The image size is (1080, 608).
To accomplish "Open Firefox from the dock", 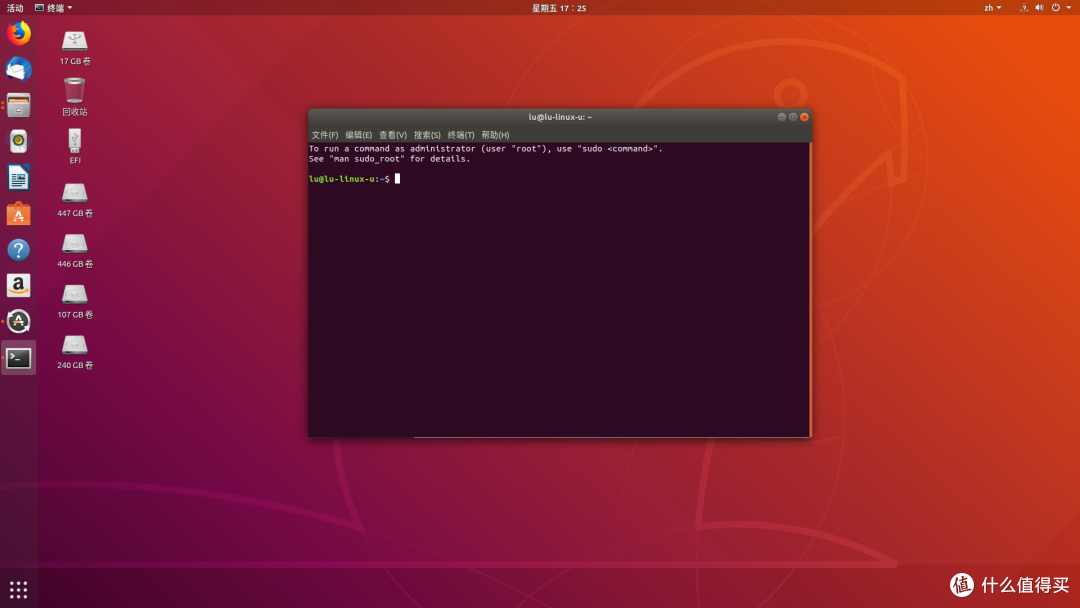I will [x=19, y=33].
